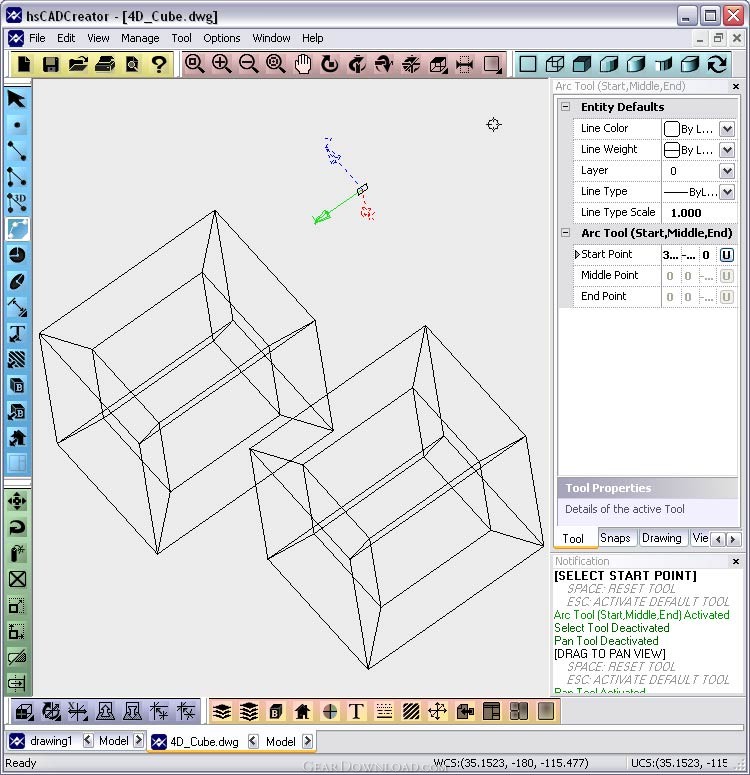Switch to the drawing1 document tab
Image resolution: width=750 pixels, height=775 pixels.
click(50, 741)
